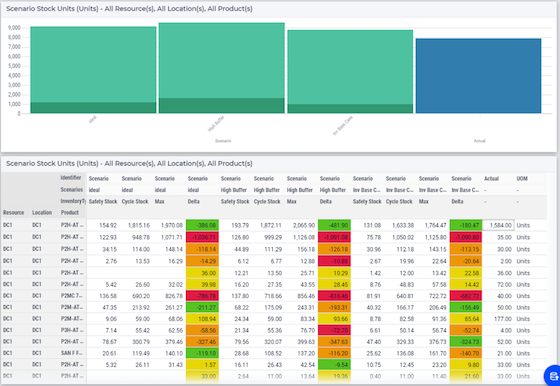This screenshot has width=560, height=386.
Task: Click the green delta cell -9.54
Action: click(334, 365)
